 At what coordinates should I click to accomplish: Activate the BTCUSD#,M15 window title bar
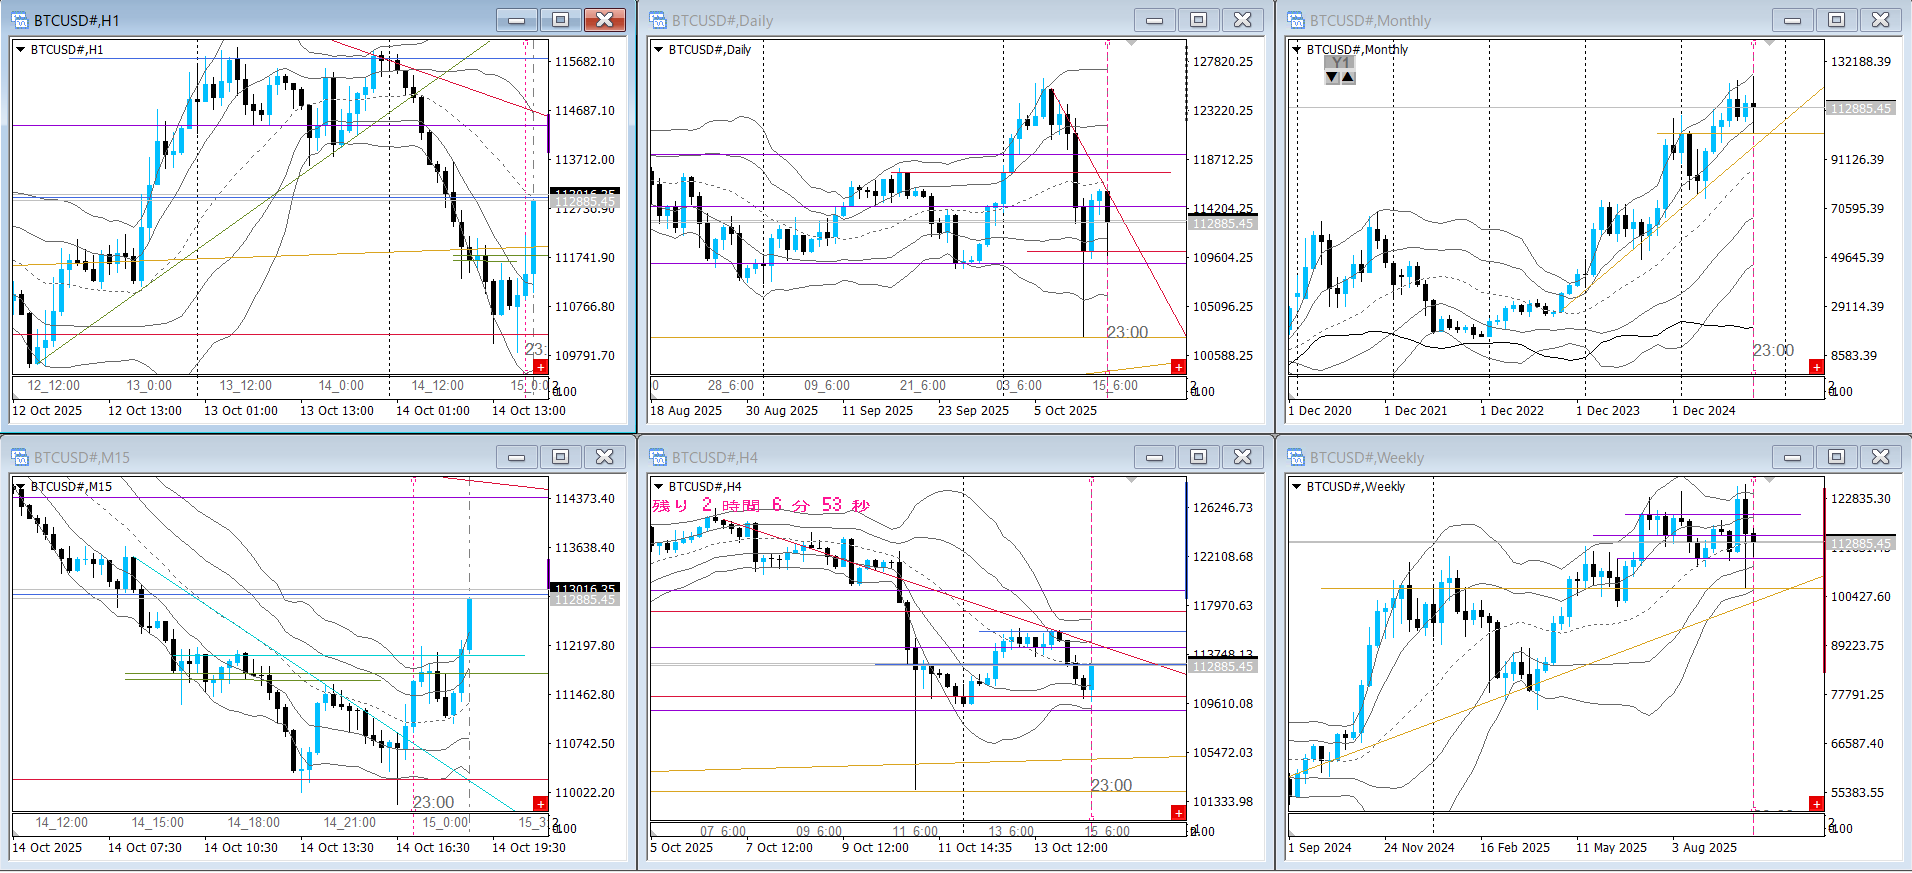pyautogui.click(x=250, y=457)
